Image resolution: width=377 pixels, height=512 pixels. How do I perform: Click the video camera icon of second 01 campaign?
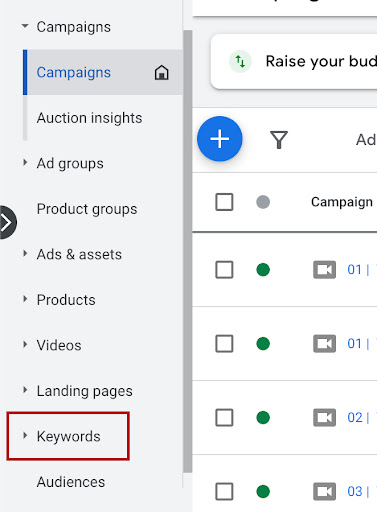(x=324, y=343)
